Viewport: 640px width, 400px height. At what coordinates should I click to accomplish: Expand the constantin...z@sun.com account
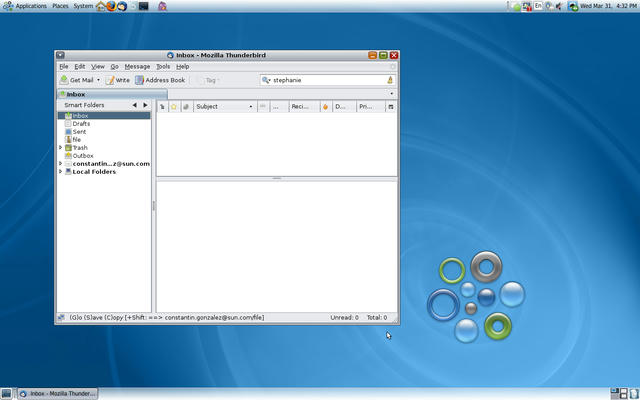(x=61, y=164)
